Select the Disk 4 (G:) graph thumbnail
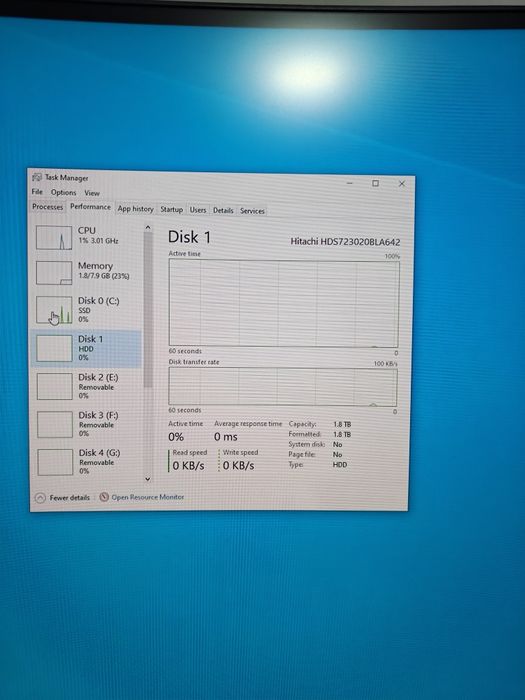 (x=55, y=462)
